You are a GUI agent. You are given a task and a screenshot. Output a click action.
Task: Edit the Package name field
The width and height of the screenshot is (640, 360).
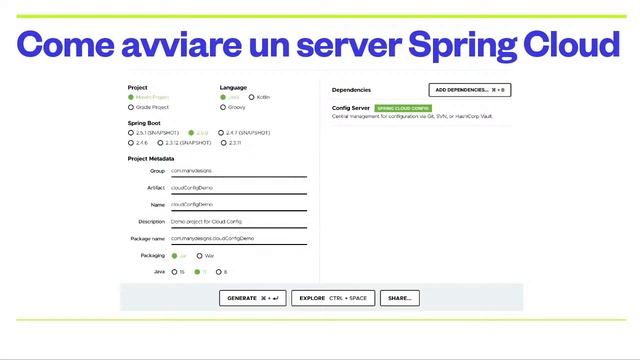coord(239,239)
